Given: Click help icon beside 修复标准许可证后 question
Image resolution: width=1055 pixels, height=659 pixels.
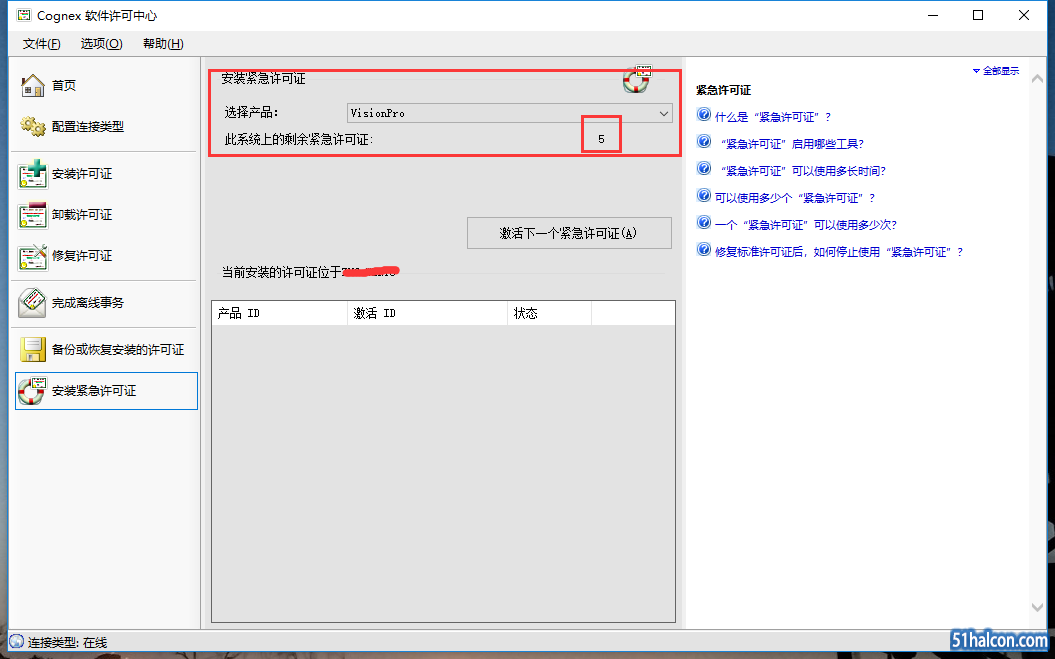Looking at the screenshot, I should coord(704,249).
